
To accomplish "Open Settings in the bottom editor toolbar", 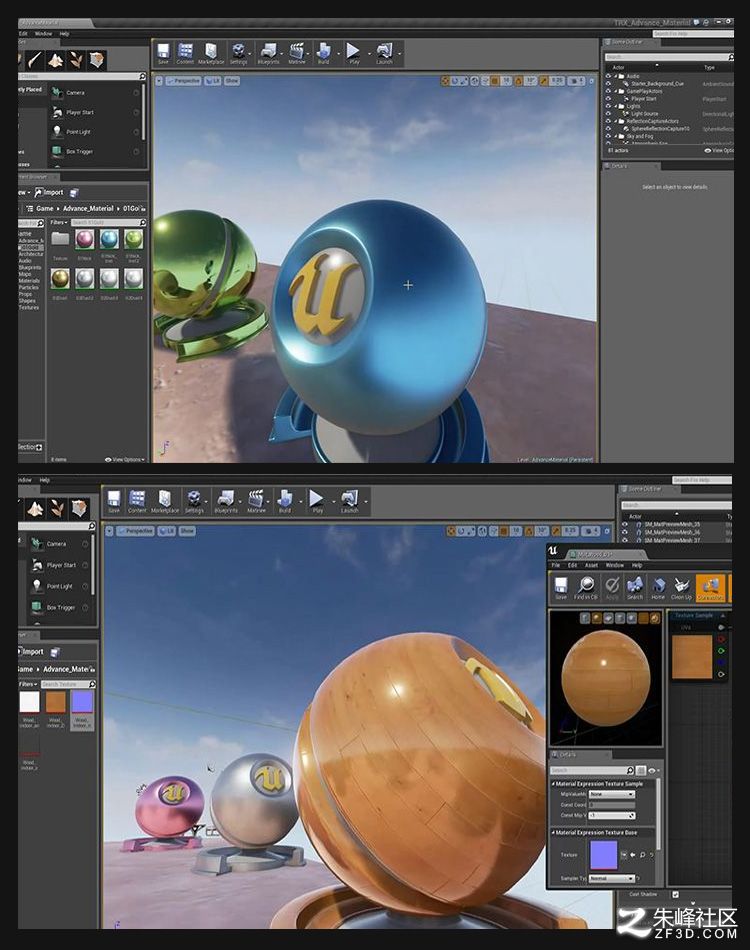I will click(x=194, y=502).
